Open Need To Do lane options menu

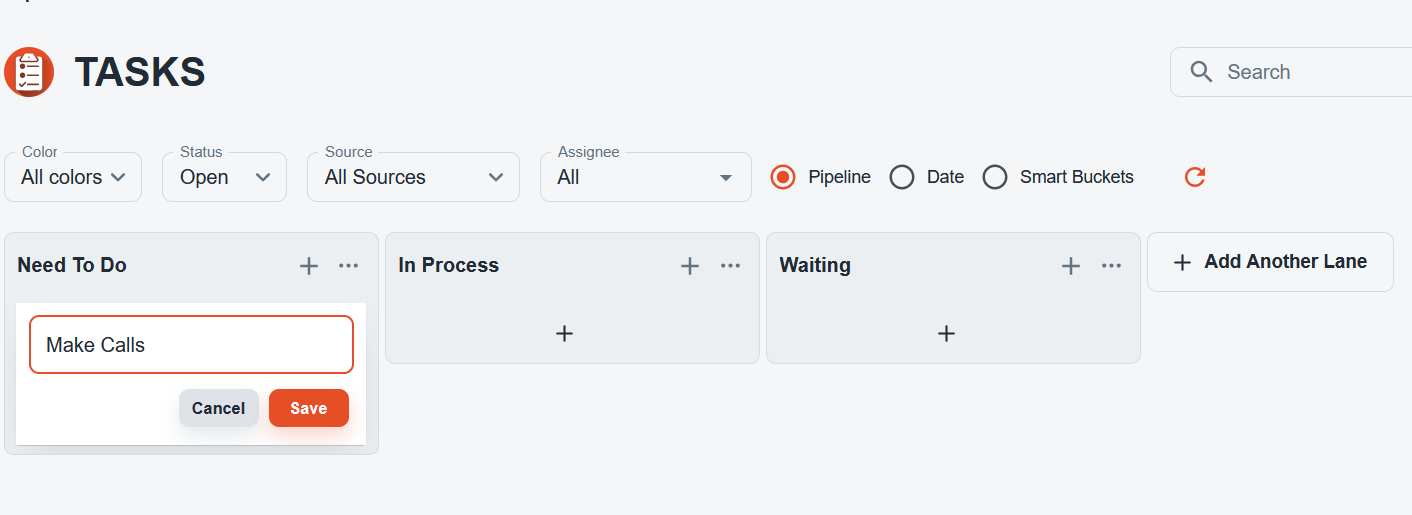coord(348,265)
